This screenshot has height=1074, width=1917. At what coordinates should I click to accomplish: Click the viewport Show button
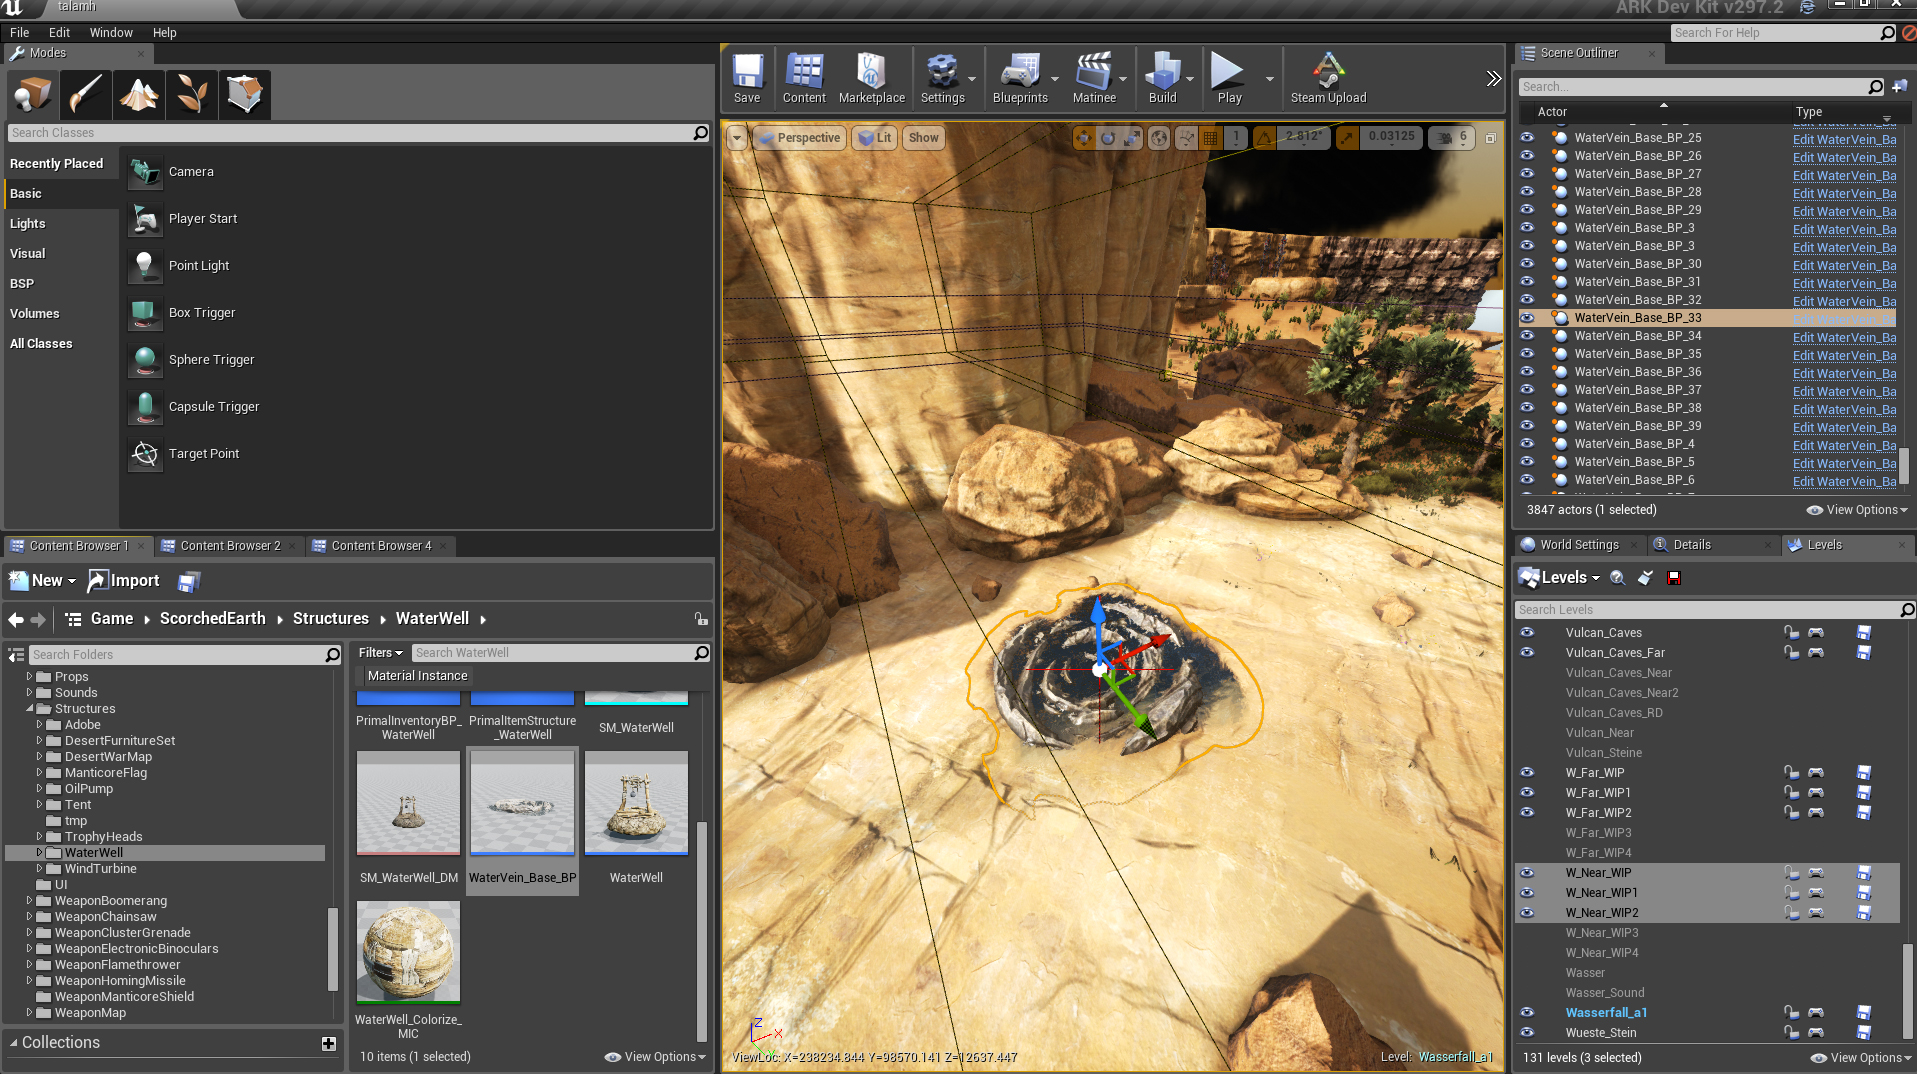923,138
